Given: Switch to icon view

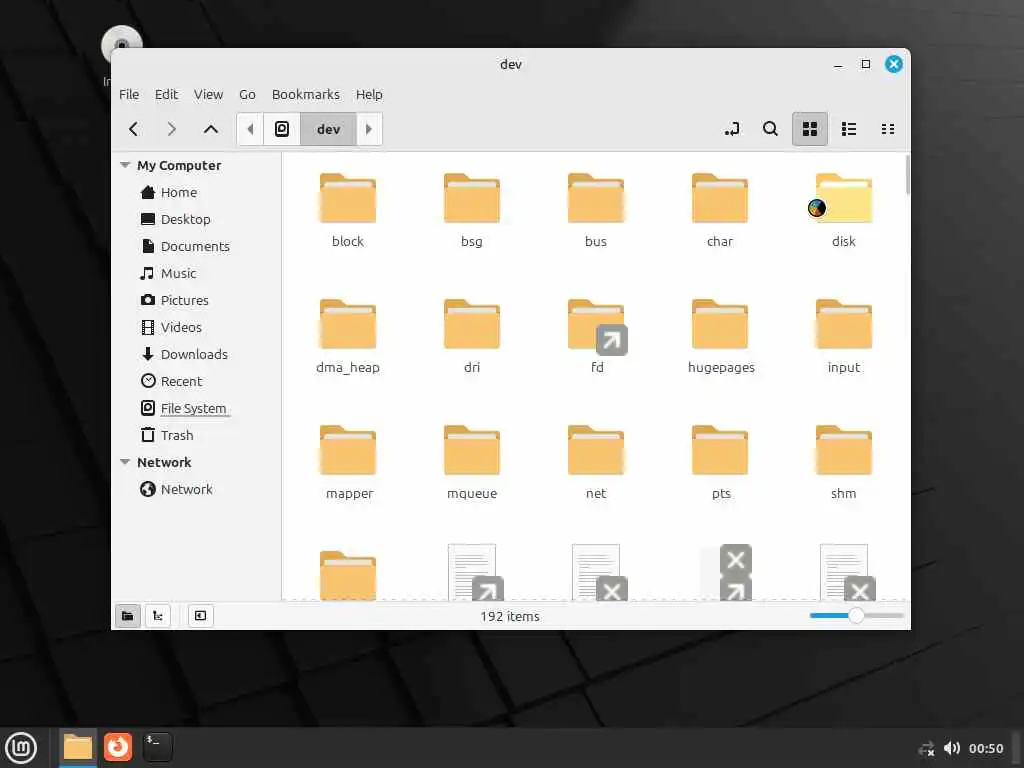Looking at the screenshot, I should [810, 129].
